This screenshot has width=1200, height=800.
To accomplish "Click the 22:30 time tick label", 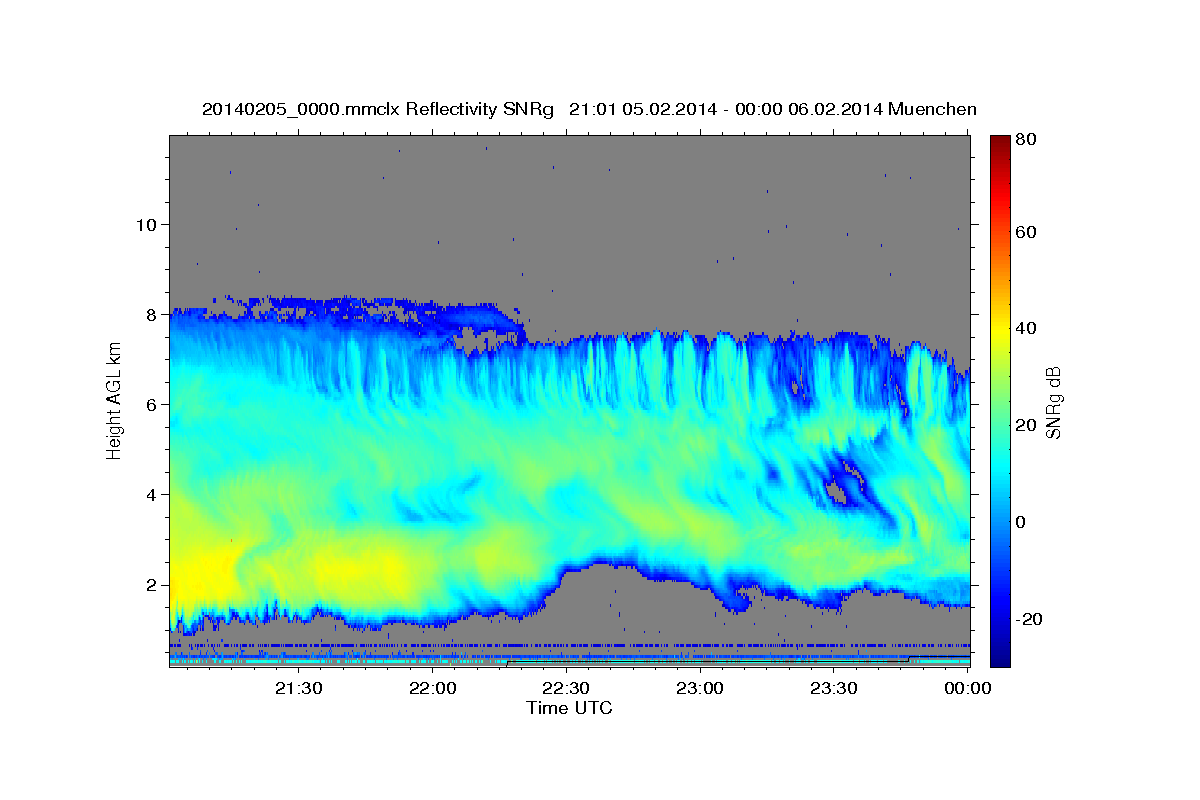I will (x=566, y=689).
